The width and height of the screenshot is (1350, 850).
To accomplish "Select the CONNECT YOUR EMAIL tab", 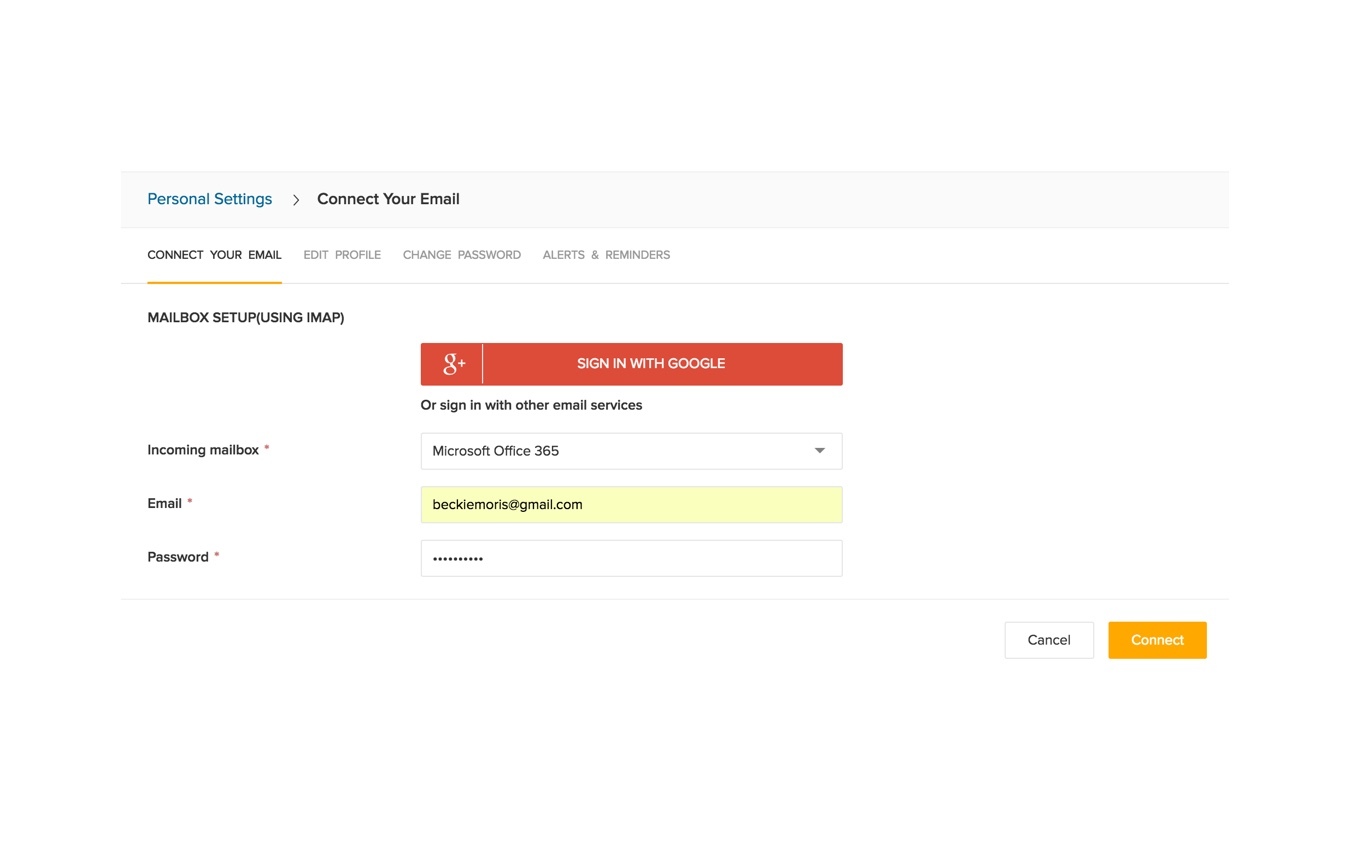I will click(x=214, y=255).
